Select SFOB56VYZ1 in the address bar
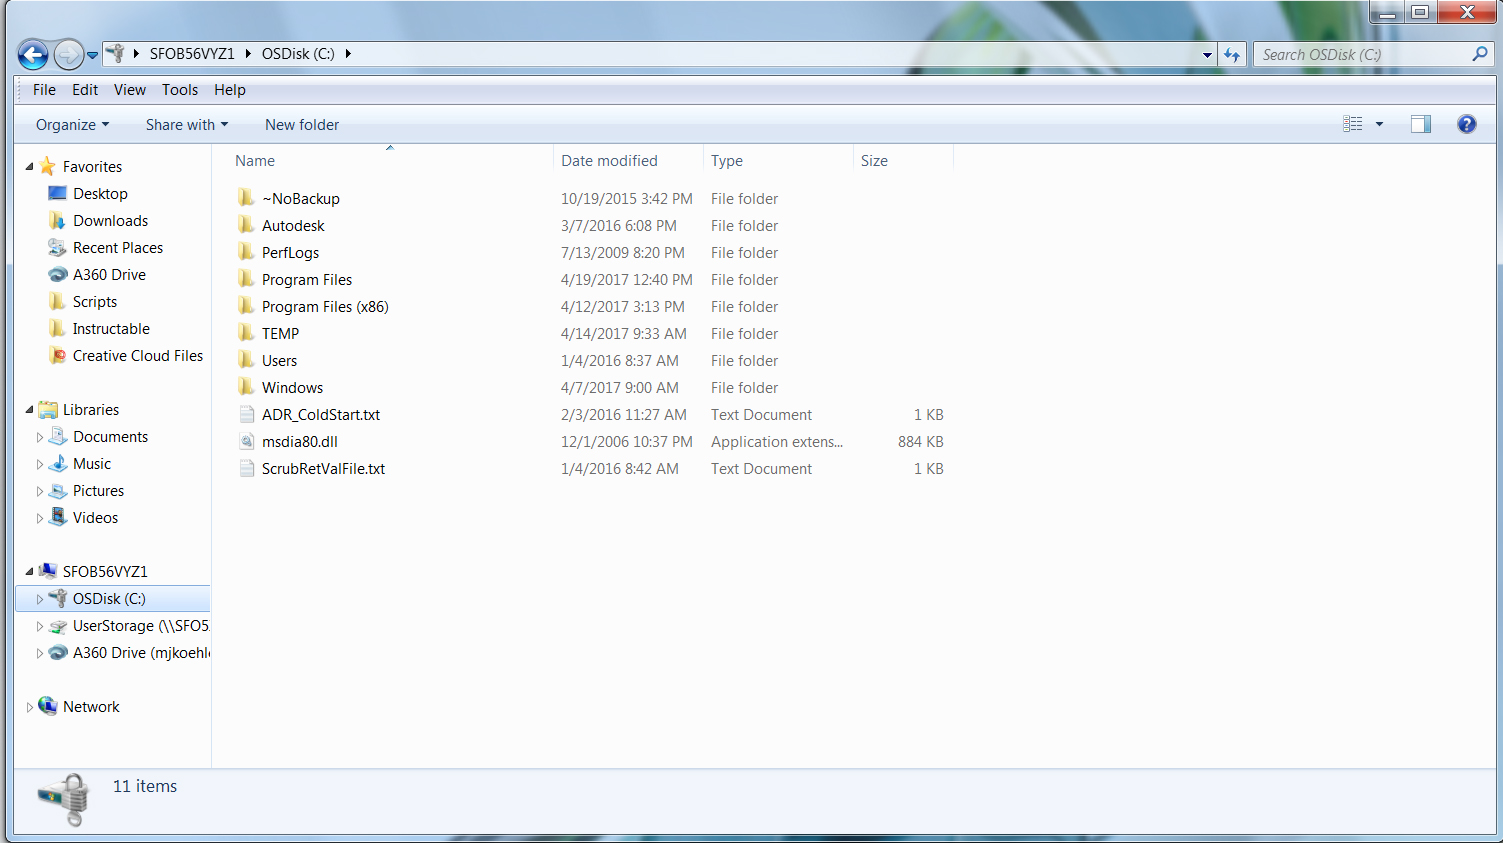1503x843 pixels. (192, 54)
